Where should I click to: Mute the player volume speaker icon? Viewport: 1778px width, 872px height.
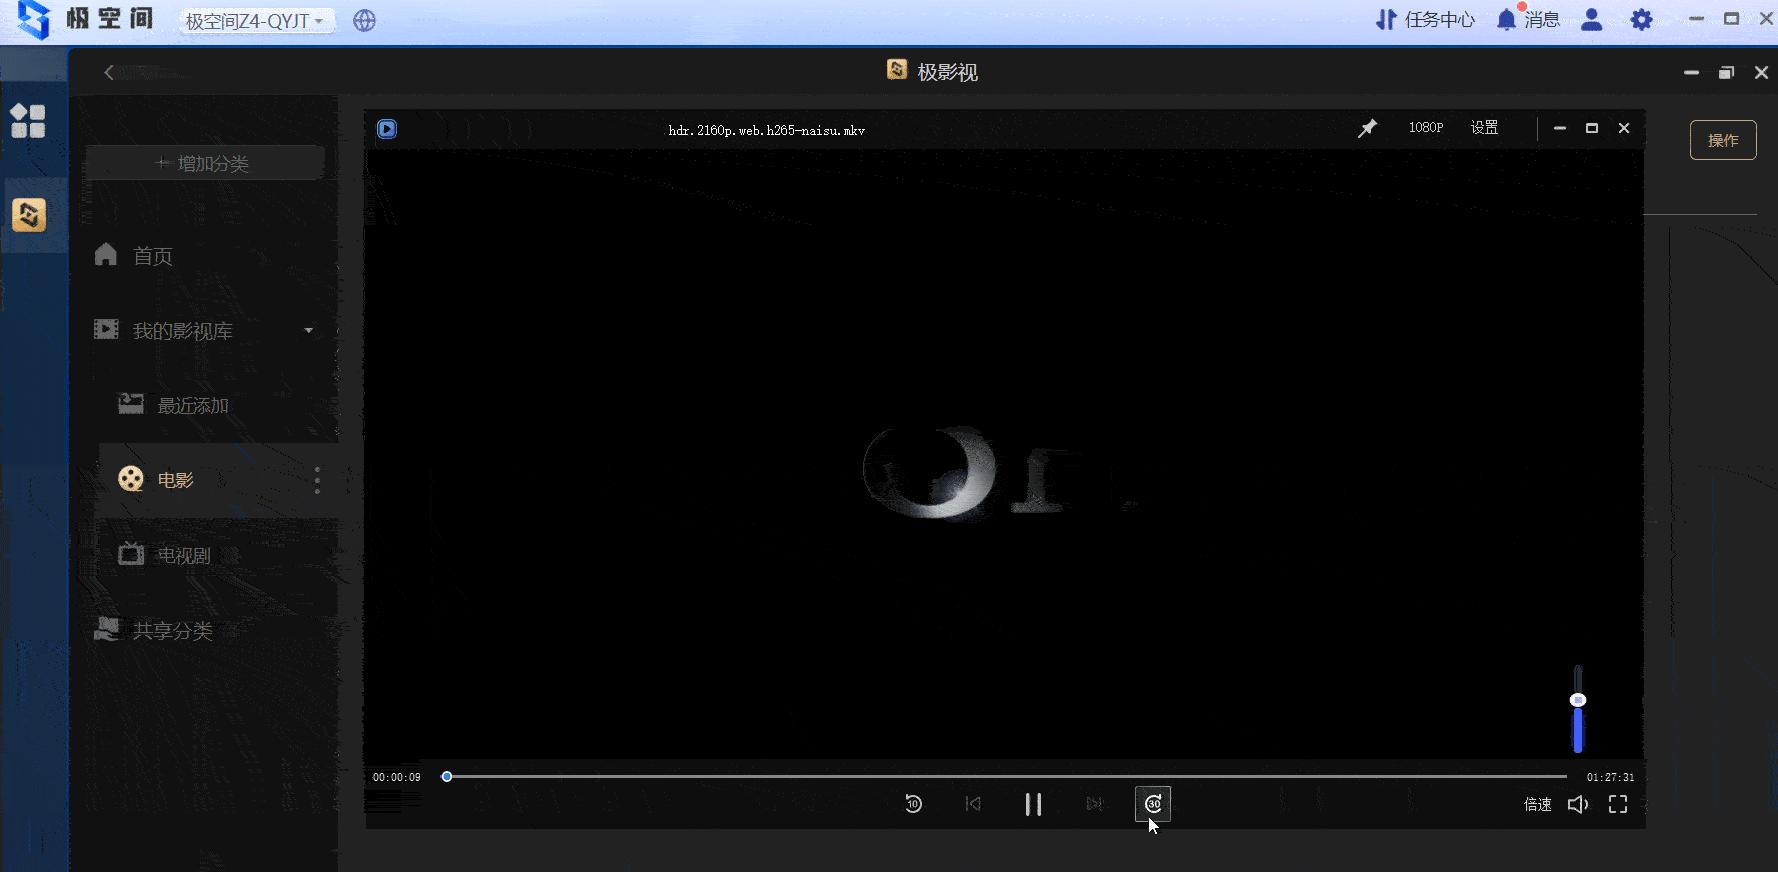[x=1577, y=804]
